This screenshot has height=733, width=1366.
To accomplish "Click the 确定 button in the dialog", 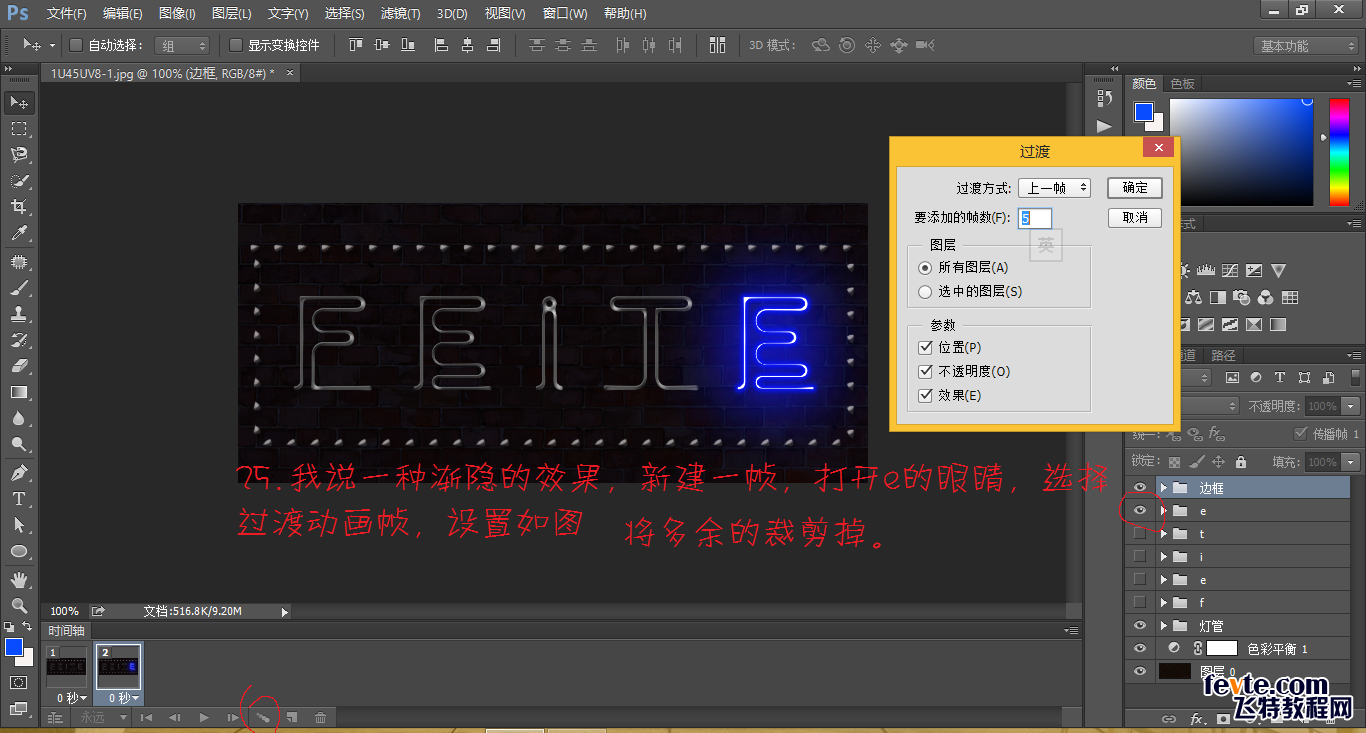I will coord(1134,187).
